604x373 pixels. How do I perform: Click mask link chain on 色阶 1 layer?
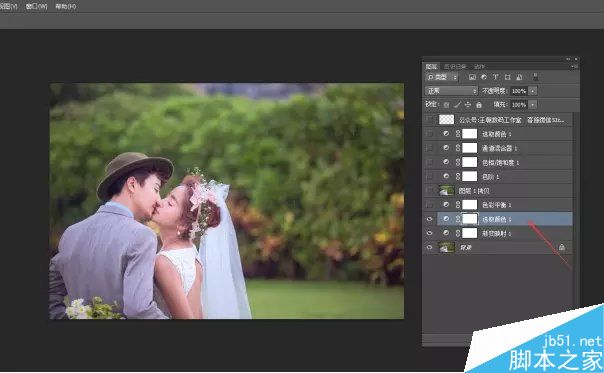click(x=458, y=176)
